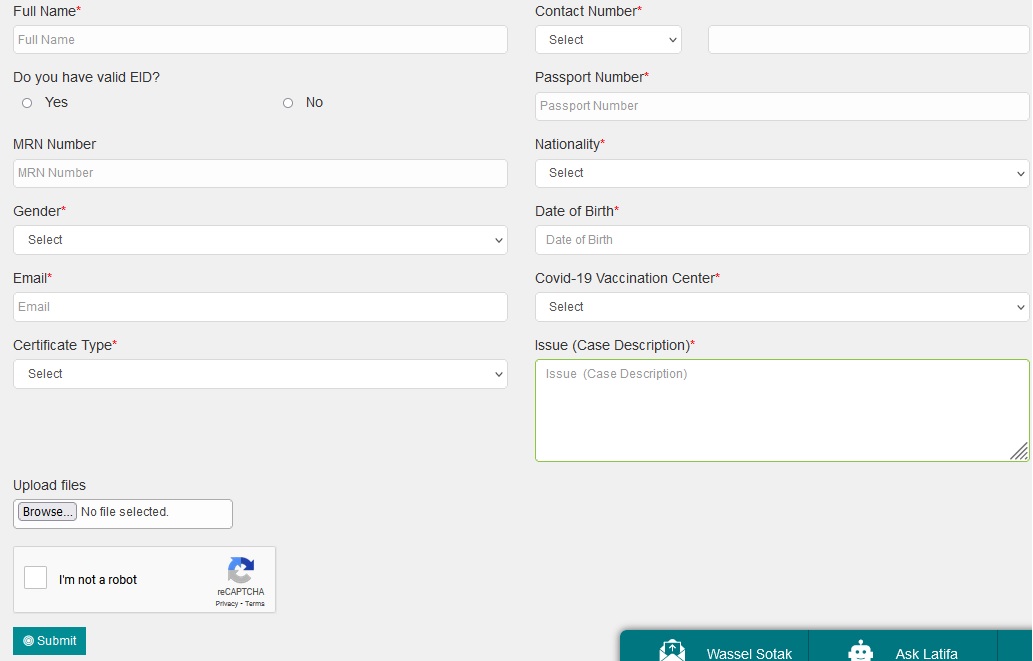This screenshot has height=661, width=1033.
Task: Open the reCAPTCHA Privacy link
Action: pos(226,604)
